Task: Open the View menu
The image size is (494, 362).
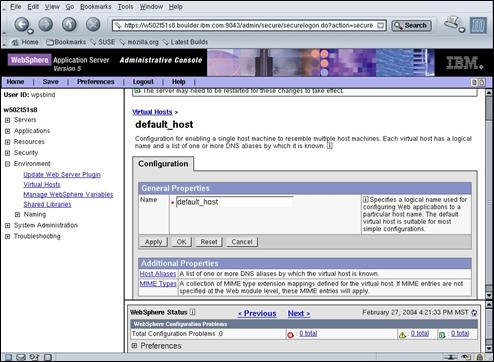Action: point(52,6)
